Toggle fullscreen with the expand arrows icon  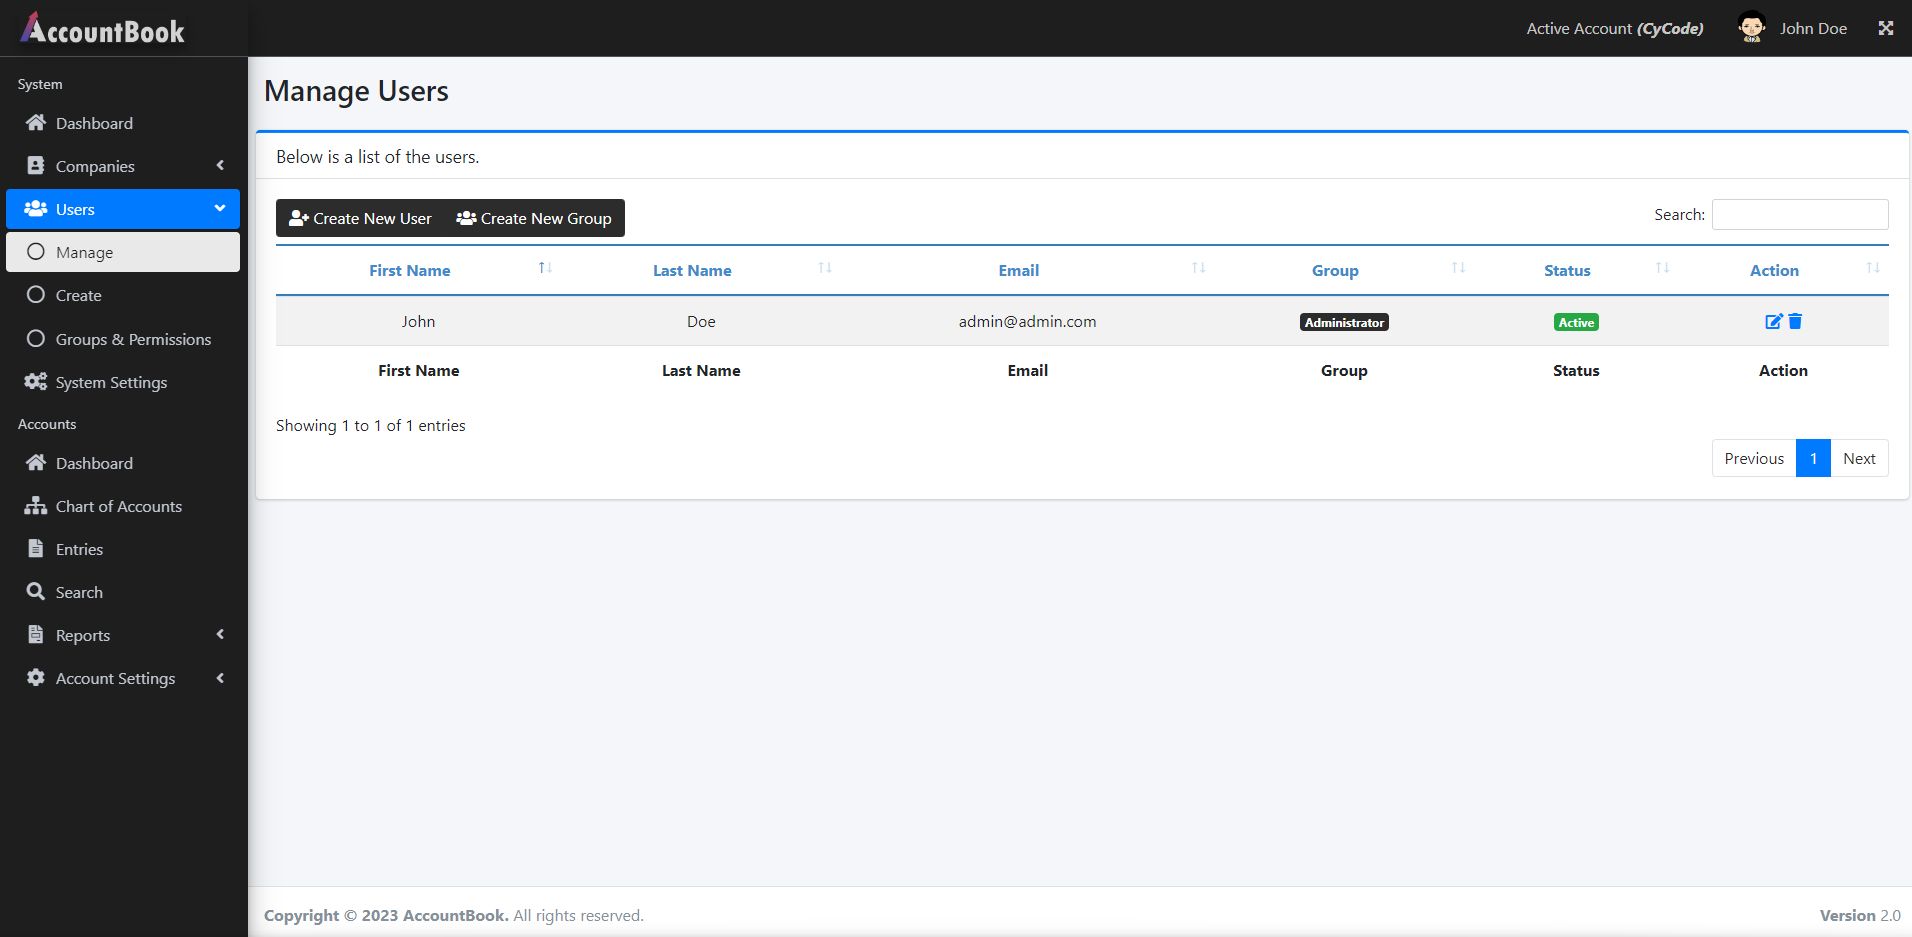coord(1886,28)
